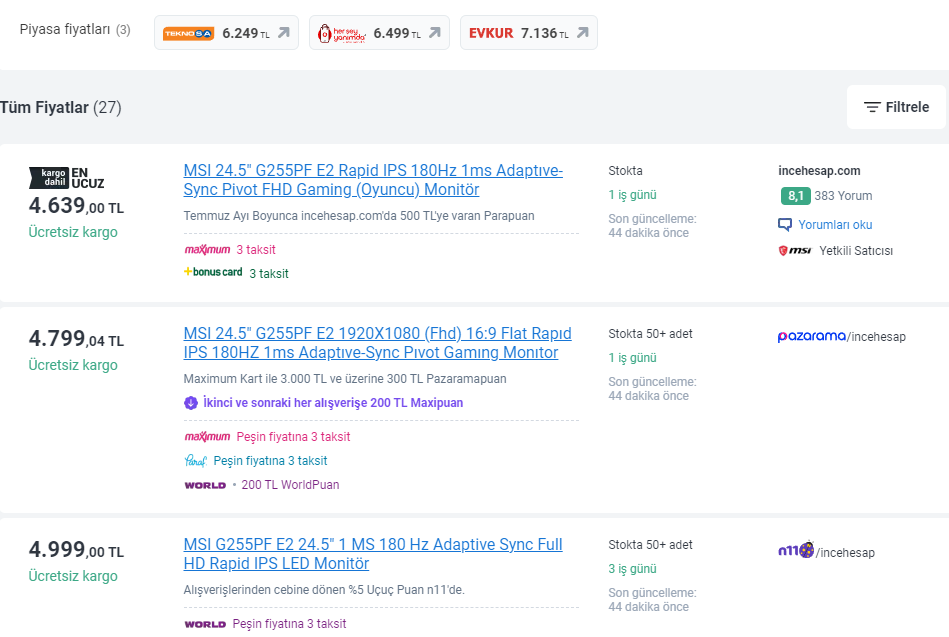Open the Teknosa 6.249 TL arrow link
949x637 pixels.
284,33
